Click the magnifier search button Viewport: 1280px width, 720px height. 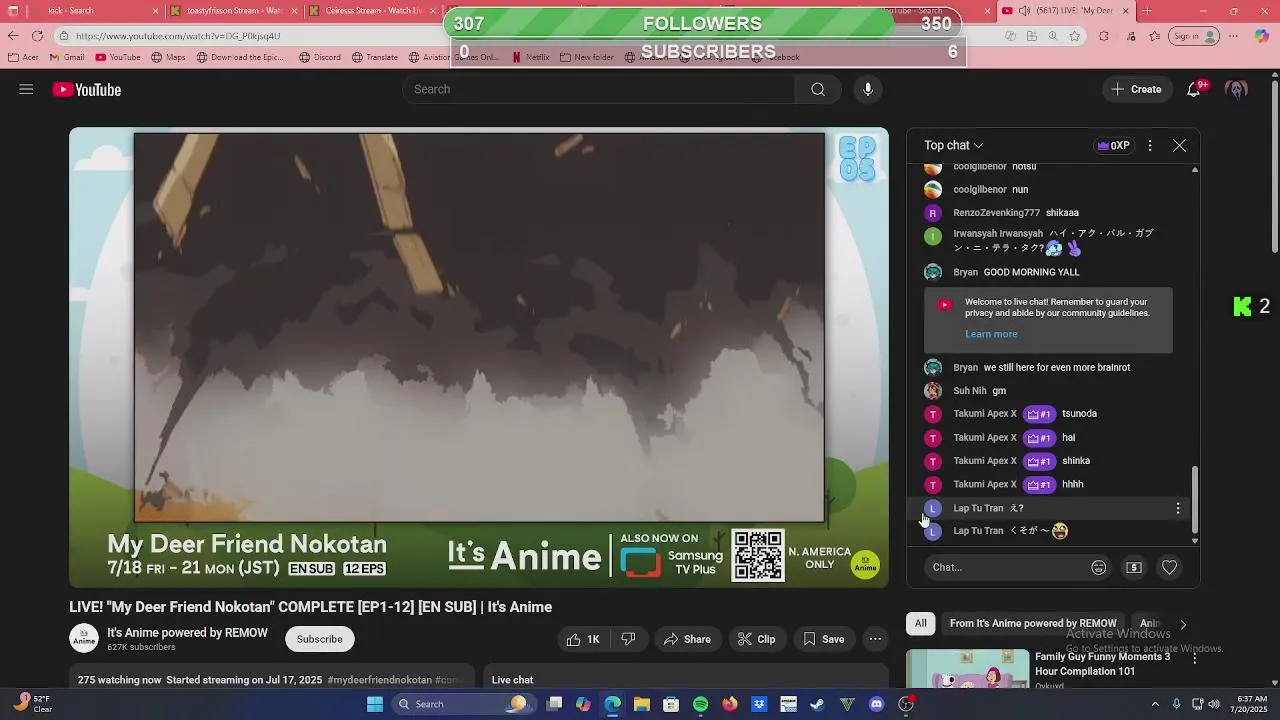coord(818,89)
